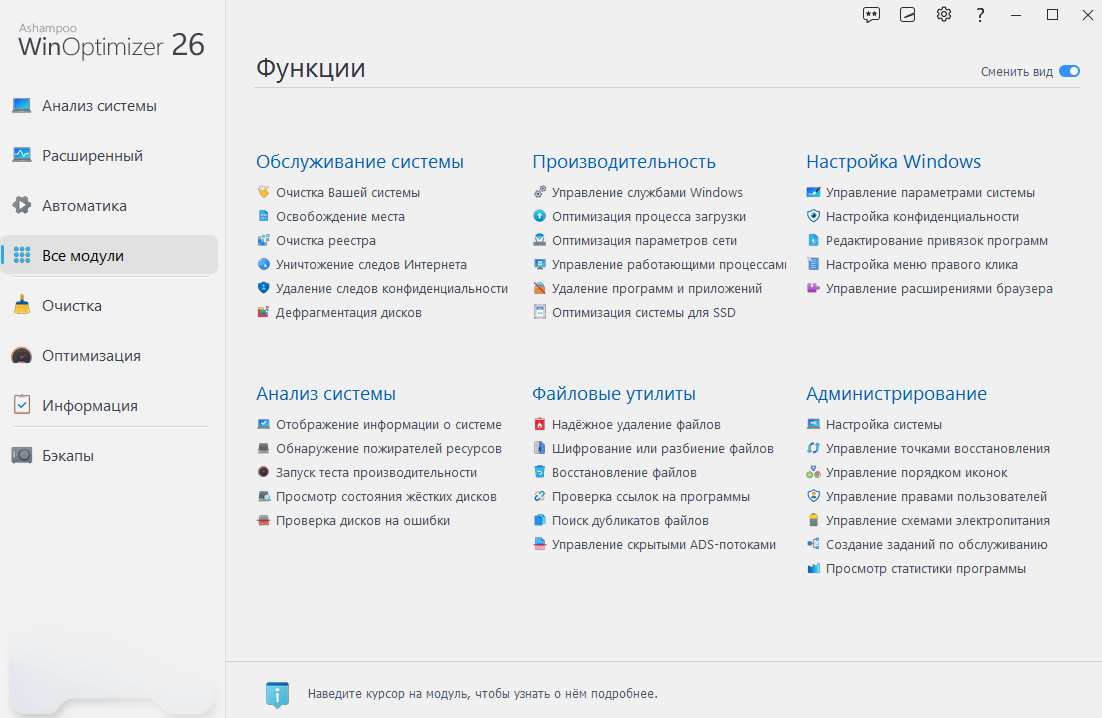The image size is (1102, 718).
Task: Click the feedback speech-bubble icon in the title bar
Action: 871,15
